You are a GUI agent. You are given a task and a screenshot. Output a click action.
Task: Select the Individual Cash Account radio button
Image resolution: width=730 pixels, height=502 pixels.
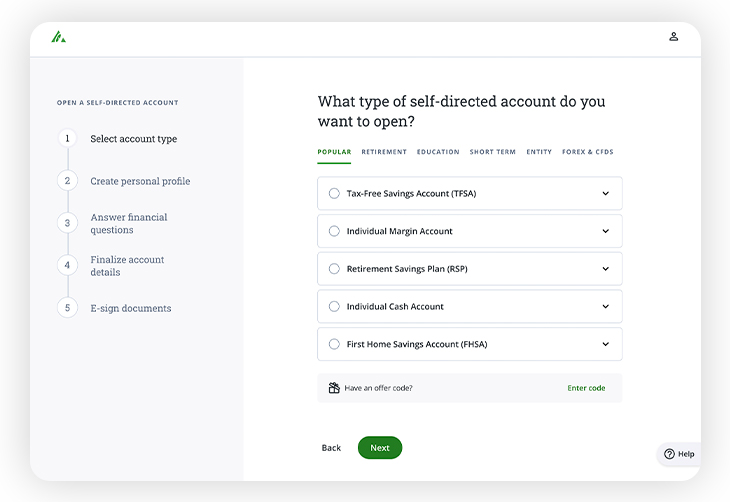[x=334, y=307]
